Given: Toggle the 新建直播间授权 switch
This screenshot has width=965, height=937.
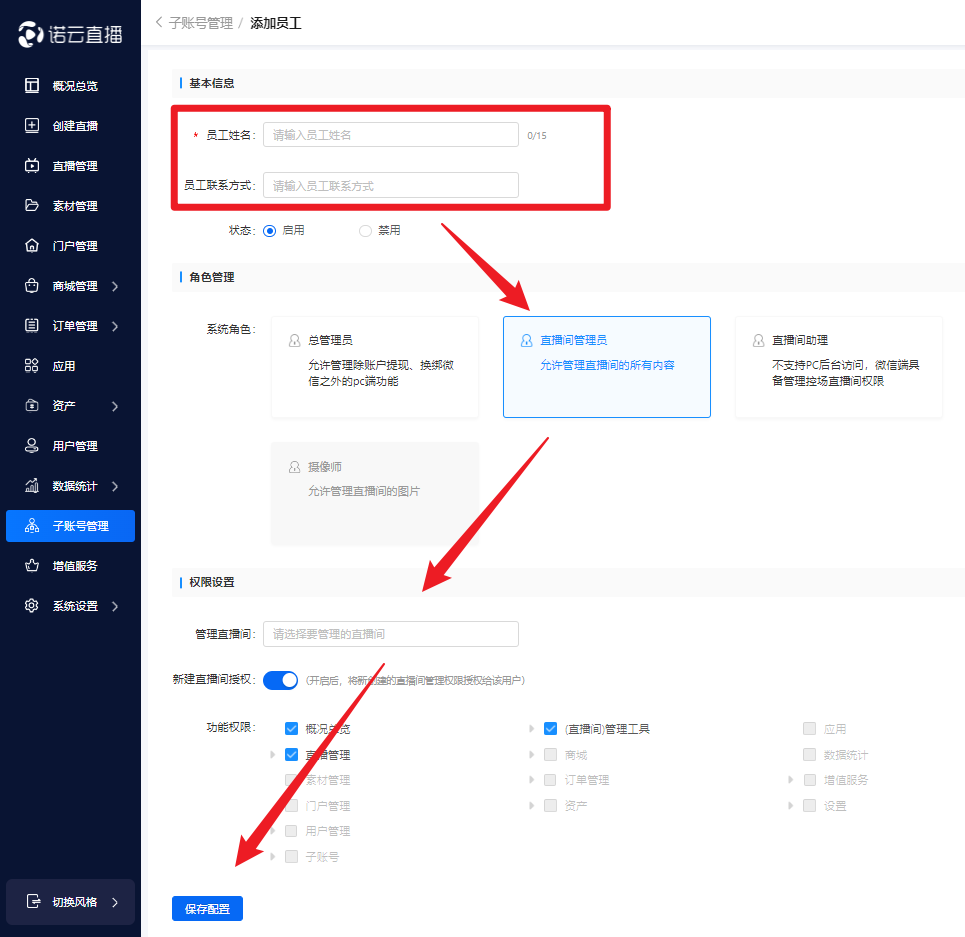Looking at the screenshot, I should (x=281, y=680).
